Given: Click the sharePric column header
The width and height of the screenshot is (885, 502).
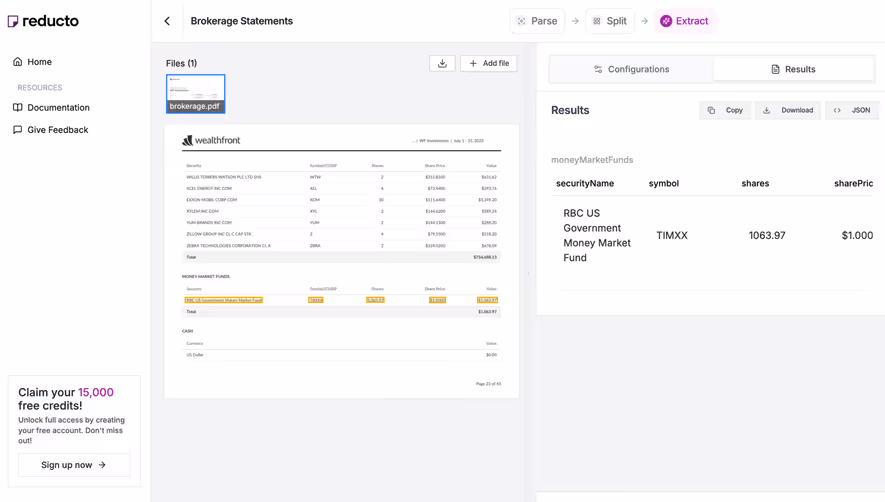Looking at the screenshot, I should pos(853,184).
